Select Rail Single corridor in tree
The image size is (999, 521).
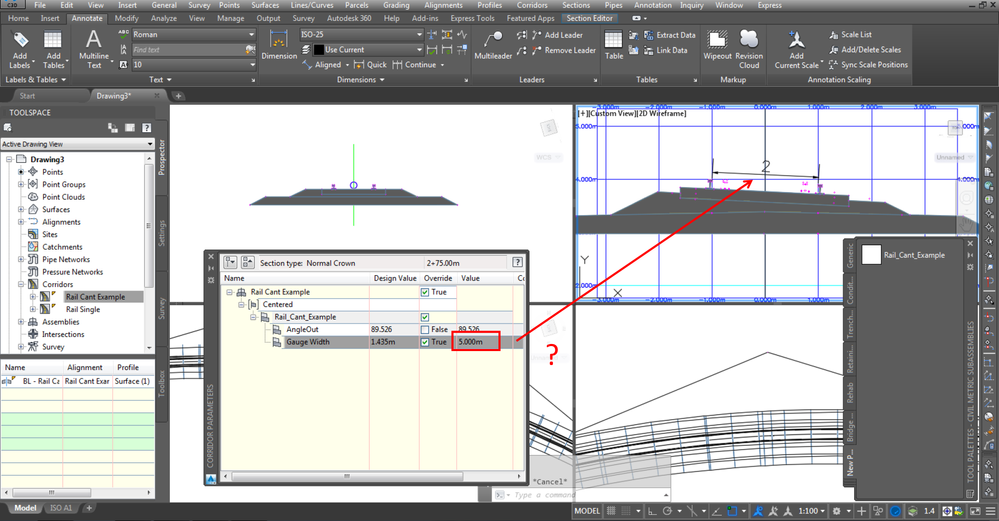click(x=83, y=309)
